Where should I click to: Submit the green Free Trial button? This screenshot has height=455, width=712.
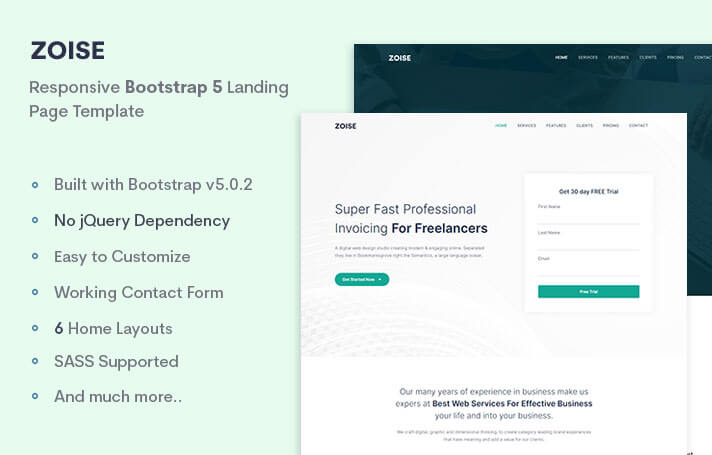tap(588, 292)
